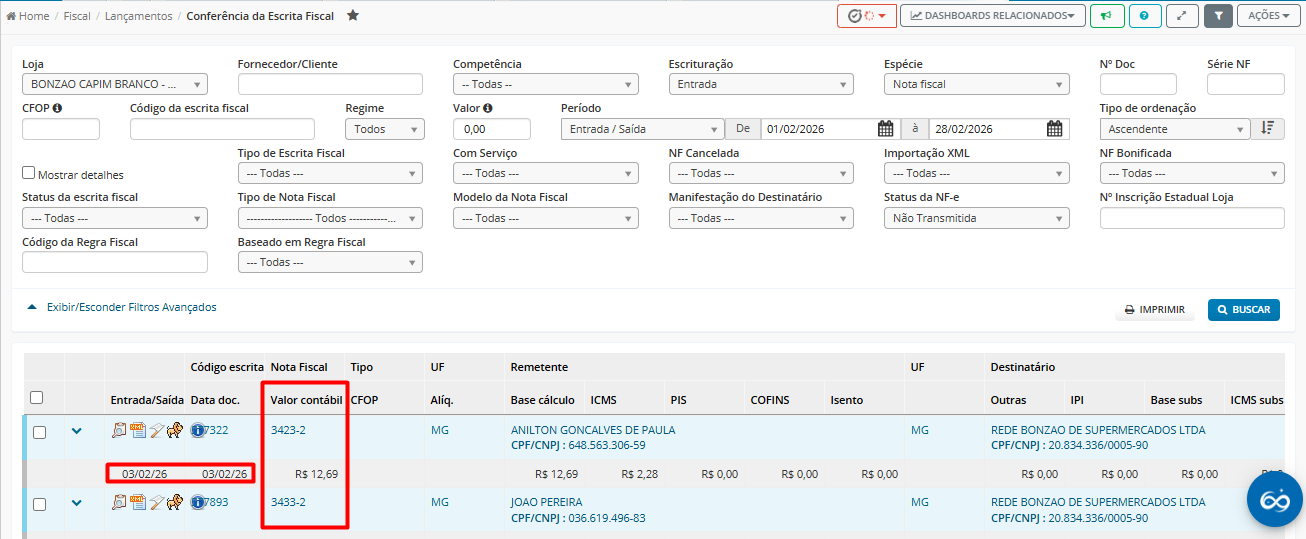Click the lion icon in Joao Pereira row
This screenshot has height=539, width=1306.
tap(175, 502)
